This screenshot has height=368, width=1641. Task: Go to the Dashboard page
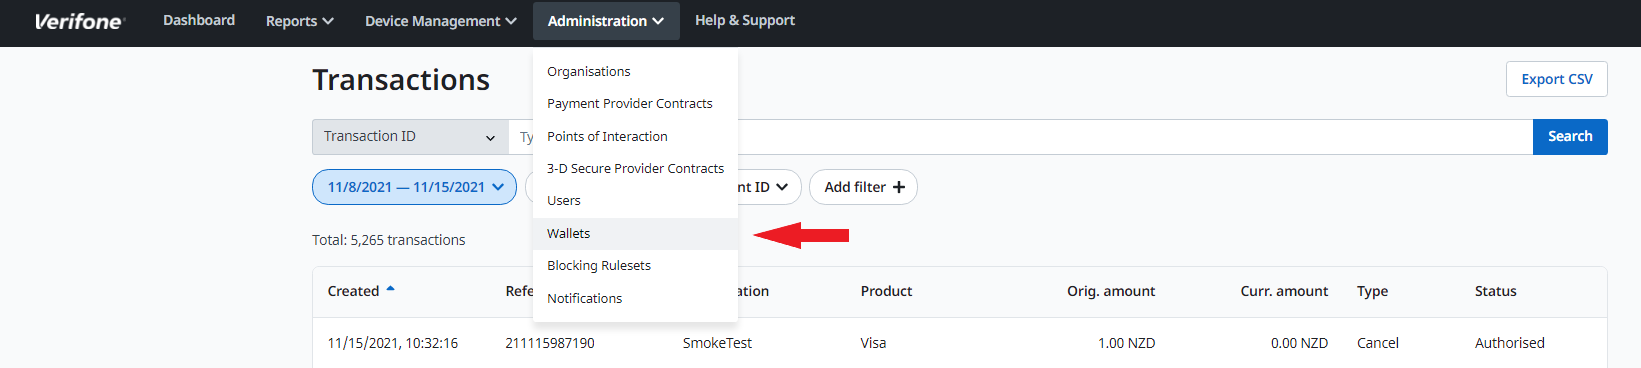[199, 20]
